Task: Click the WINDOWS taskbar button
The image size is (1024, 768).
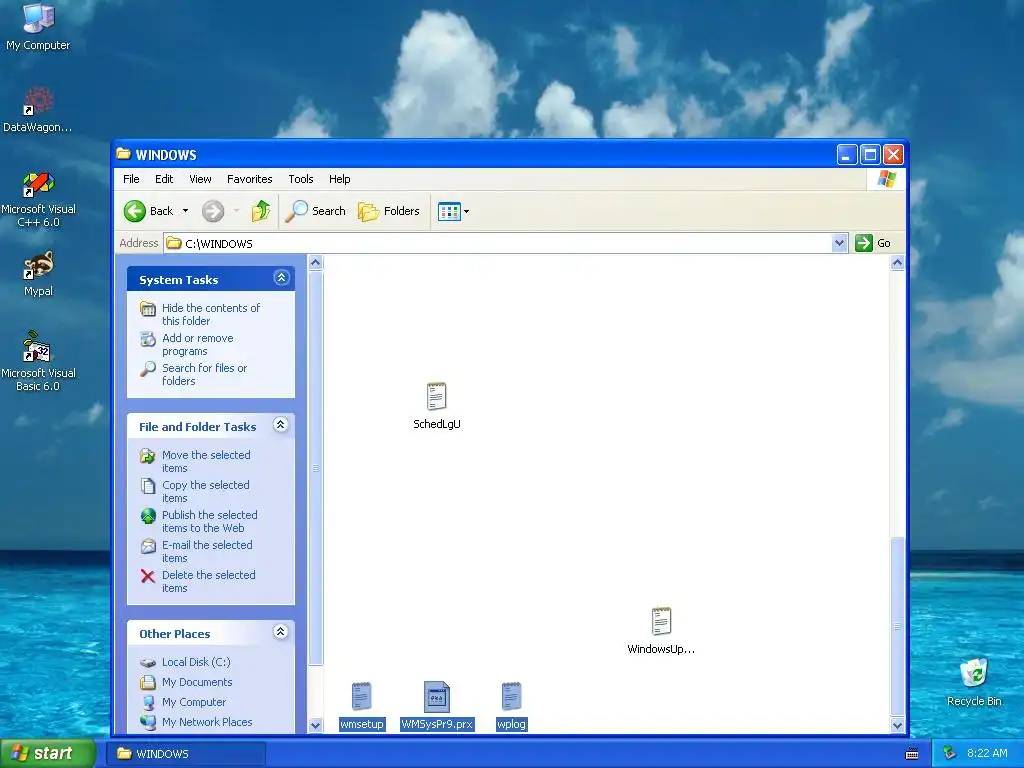Action: click(x=188, y=754)
